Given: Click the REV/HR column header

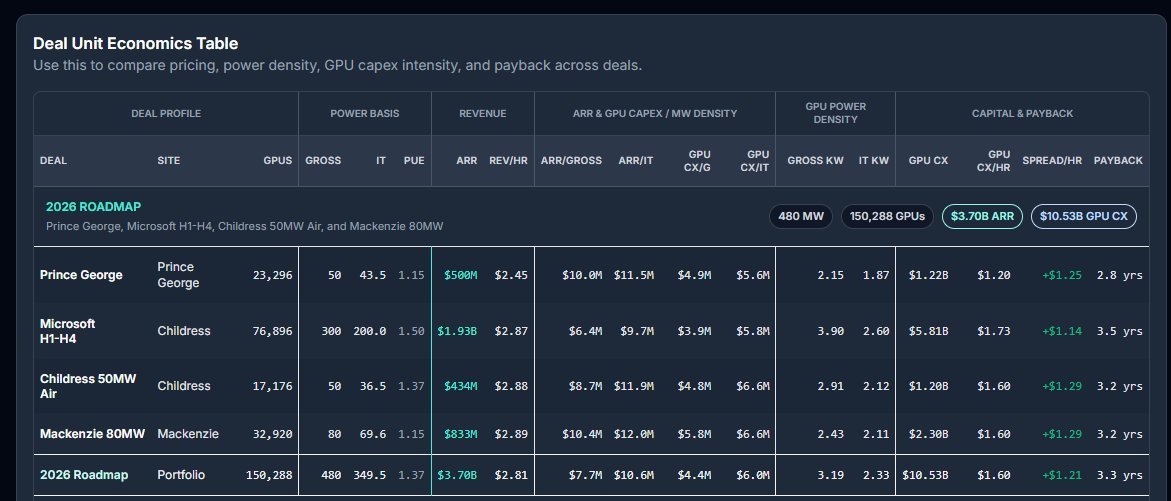Looking at the screenshot, I should click(x=509, y=161).
